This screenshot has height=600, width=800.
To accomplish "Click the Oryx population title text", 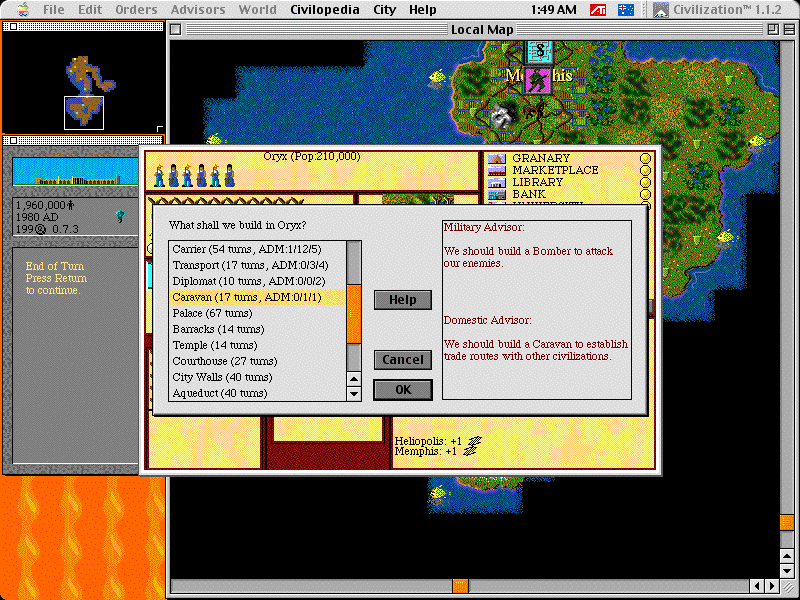I will tap(312, 156).
